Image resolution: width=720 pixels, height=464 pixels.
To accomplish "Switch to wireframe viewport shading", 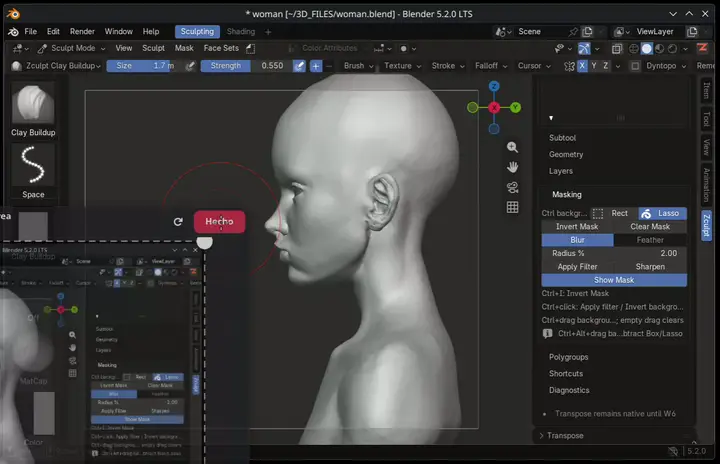I will coord(634,49).
